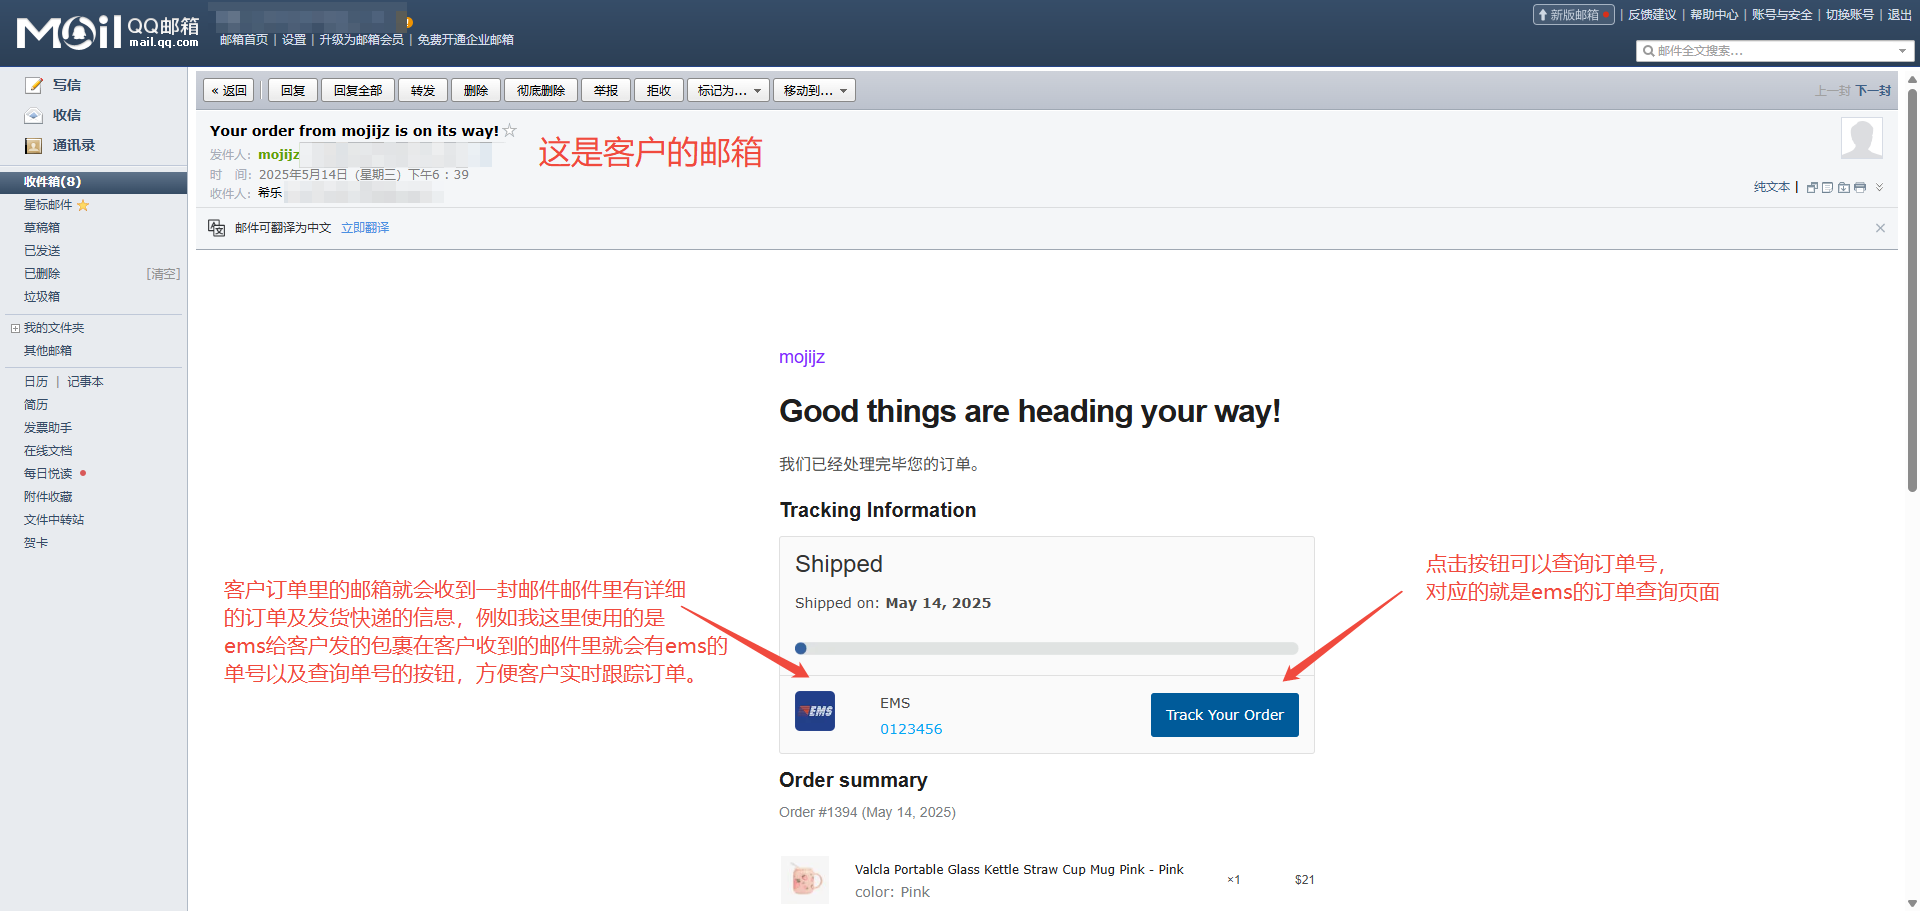Image resolution: width=1920 pixels, height=911 pixels.
Task: Click 切换账号 switch account
Action: tap(1850, 15)
